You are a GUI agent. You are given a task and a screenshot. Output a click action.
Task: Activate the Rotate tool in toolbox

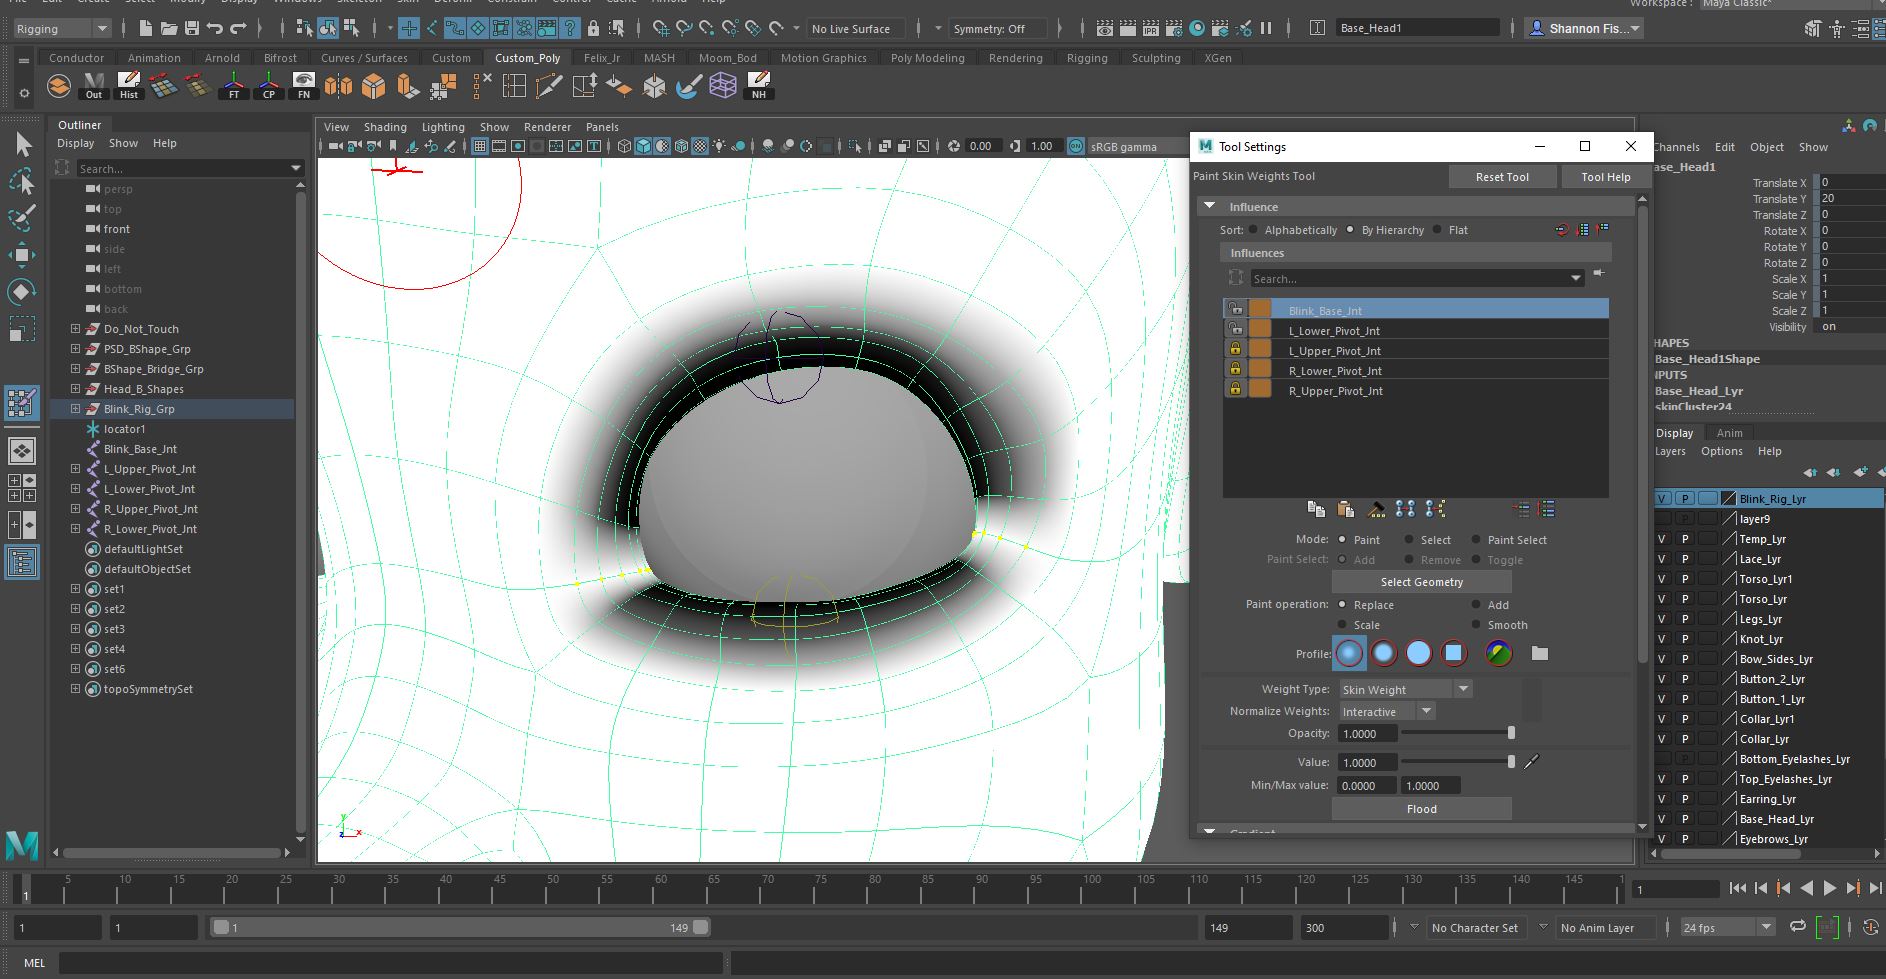pos(23,292)
